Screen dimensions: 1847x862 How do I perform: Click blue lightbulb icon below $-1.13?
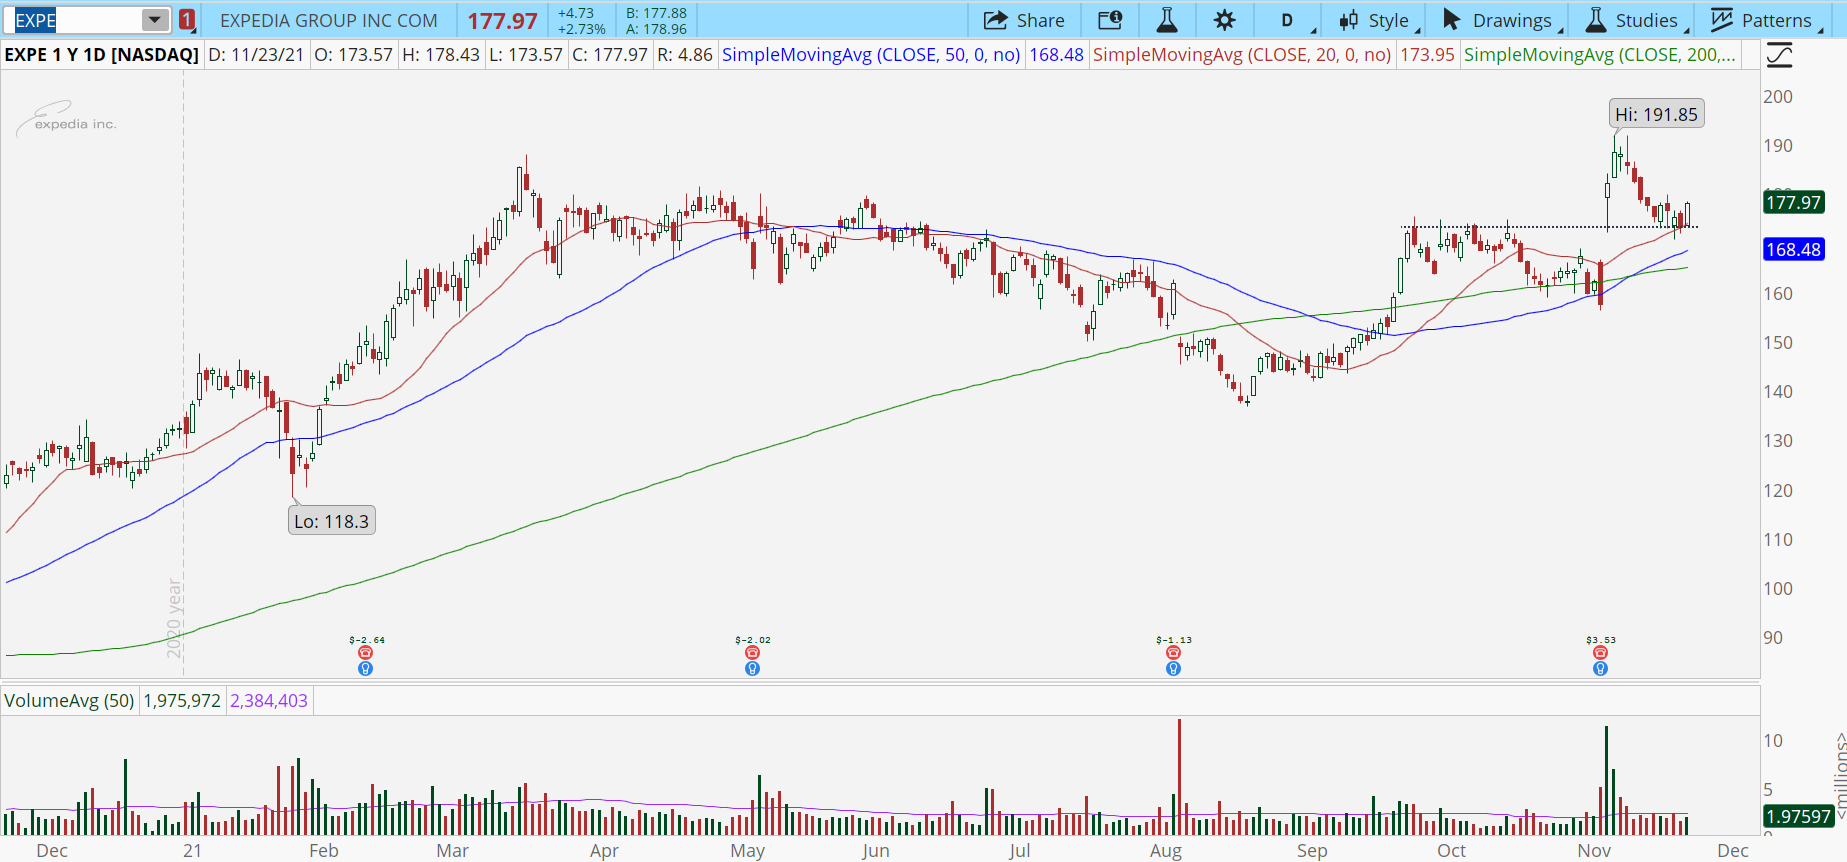[x=1174, y=668]
